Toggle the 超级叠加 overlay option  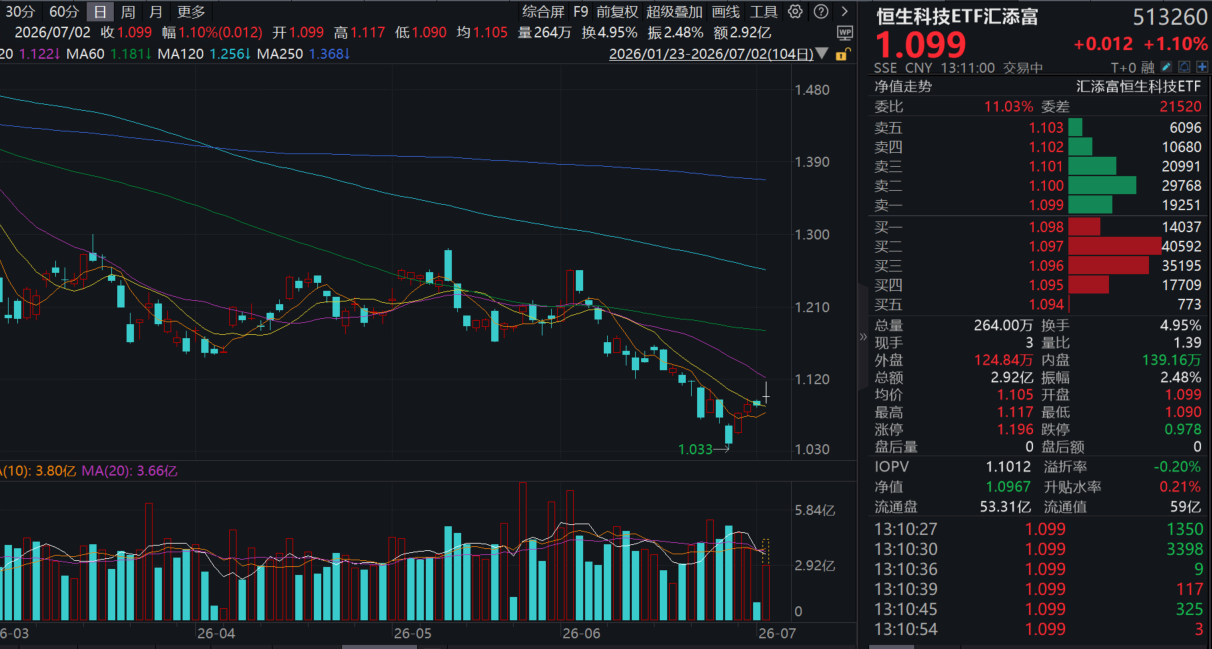[675, 12]
